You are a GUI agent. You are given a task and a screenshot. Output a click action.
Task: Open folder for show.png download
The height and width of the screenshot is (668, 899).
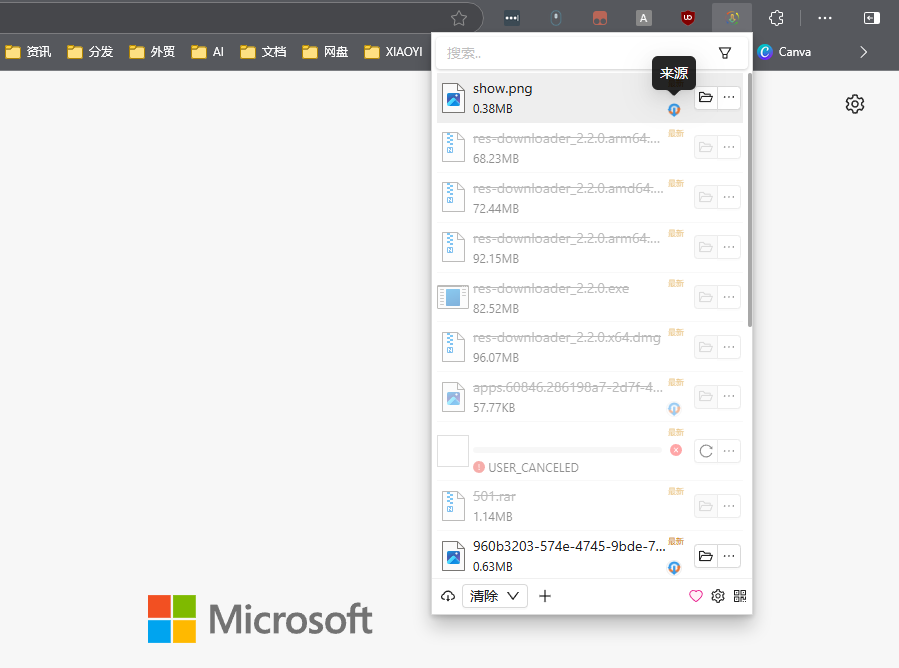[705, 97]
